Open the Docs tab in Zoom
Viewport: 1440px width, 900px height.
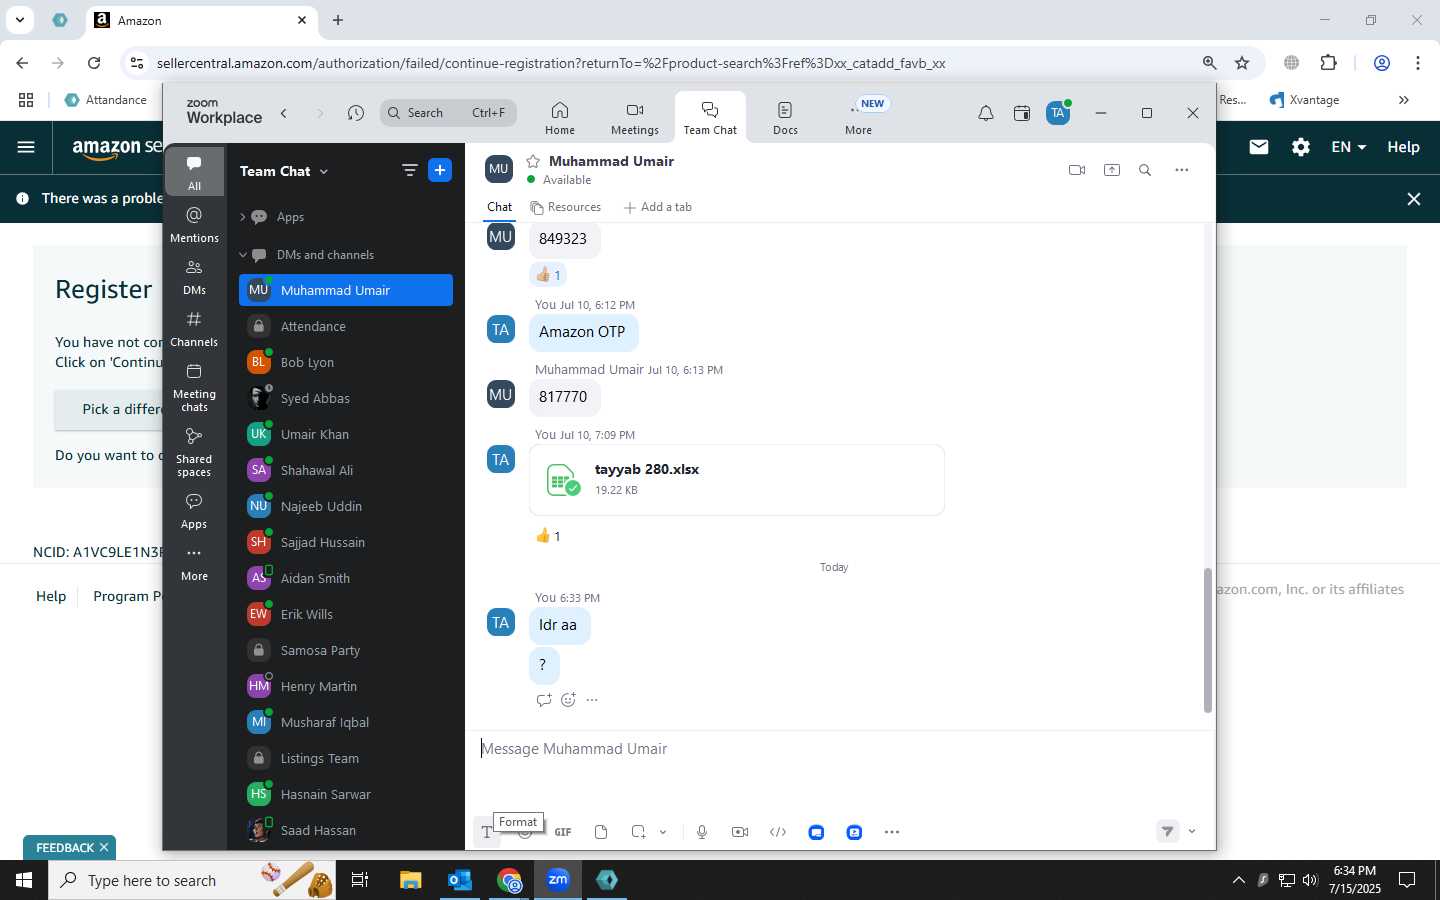pos(785,117)
